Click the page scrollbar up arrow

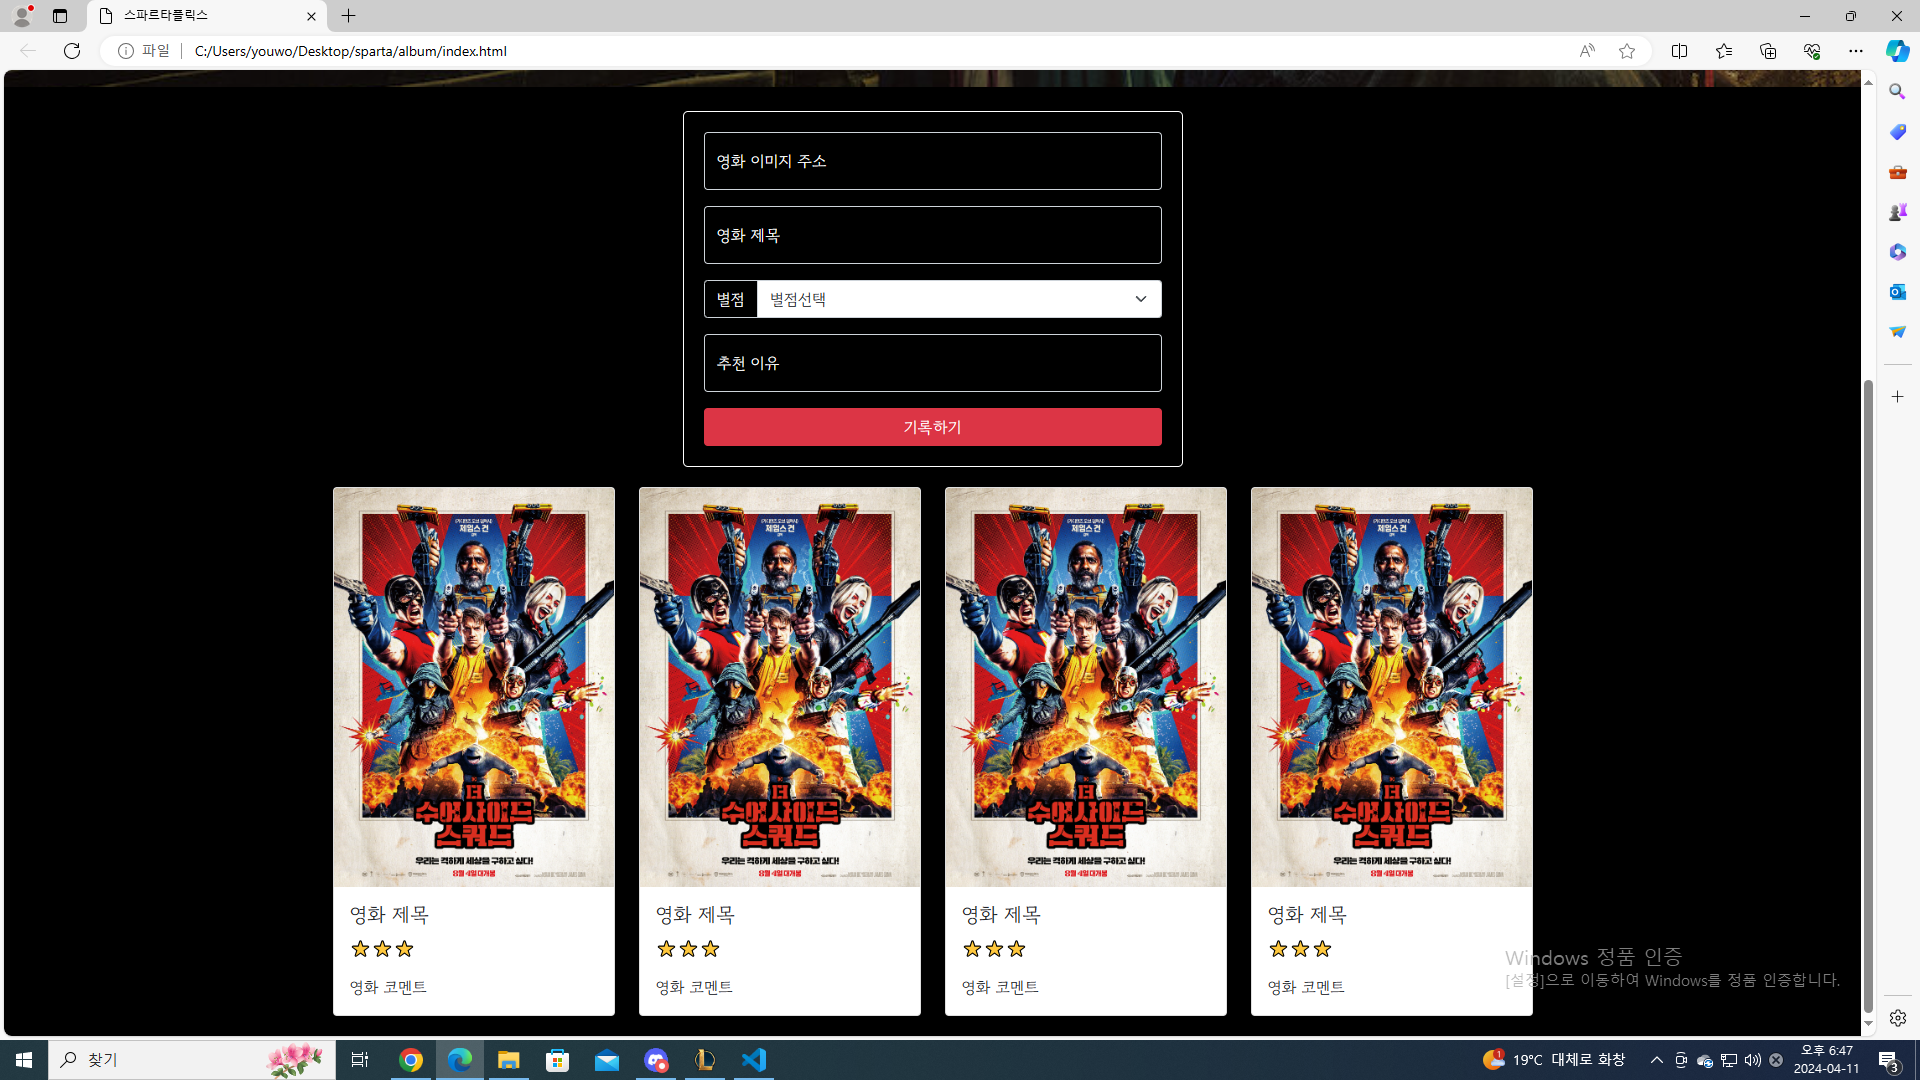[1868, 81]
